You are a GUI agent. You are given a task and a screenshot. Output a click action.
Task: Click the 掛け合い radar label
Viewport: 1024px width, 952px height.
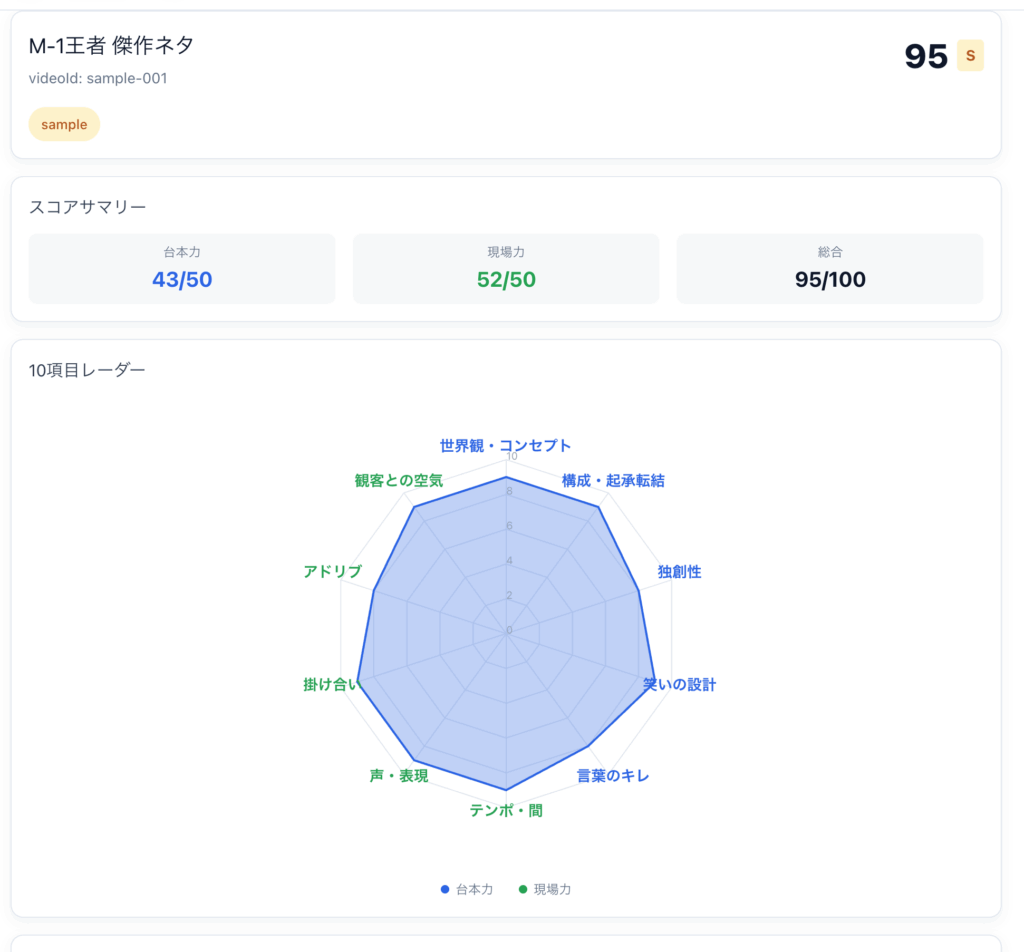click(x=331, y=685)
